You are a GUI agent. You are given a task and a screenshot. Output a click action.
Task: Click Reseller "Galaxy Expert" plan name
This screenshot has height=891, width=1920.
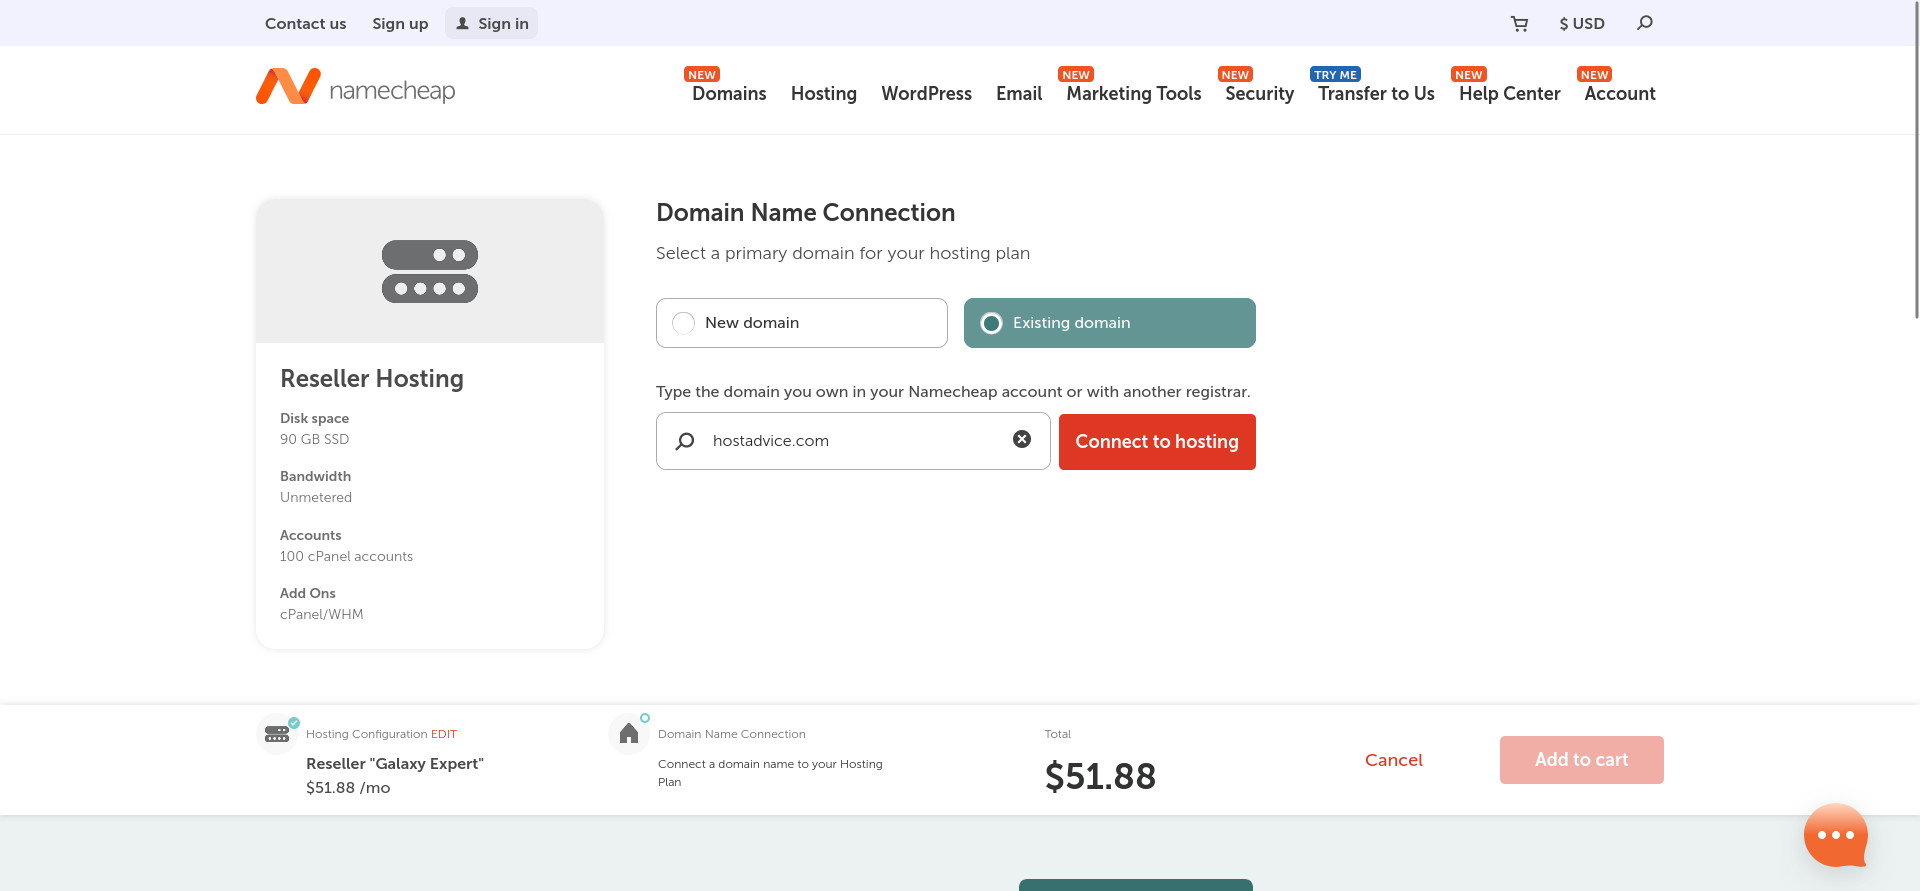(x=395, y=764)
